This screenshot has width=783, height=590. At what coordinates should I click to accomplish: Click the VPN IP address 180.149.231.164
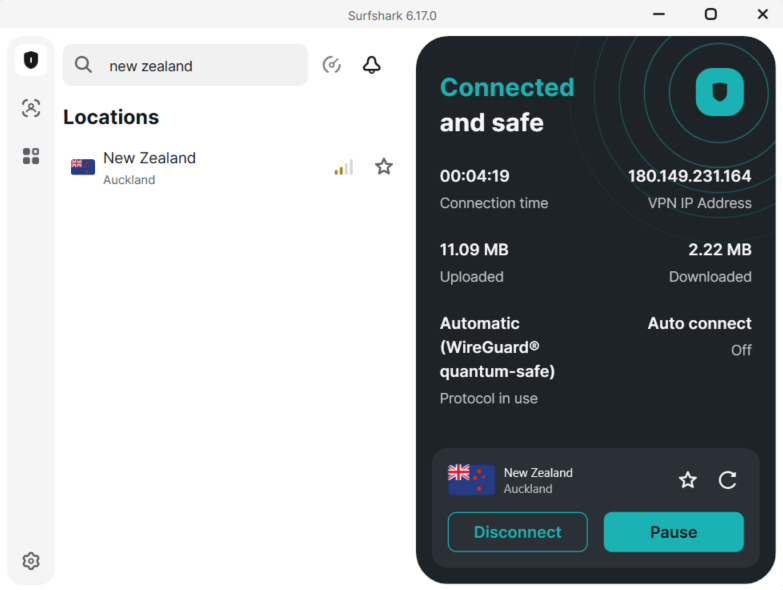[689, 176]
